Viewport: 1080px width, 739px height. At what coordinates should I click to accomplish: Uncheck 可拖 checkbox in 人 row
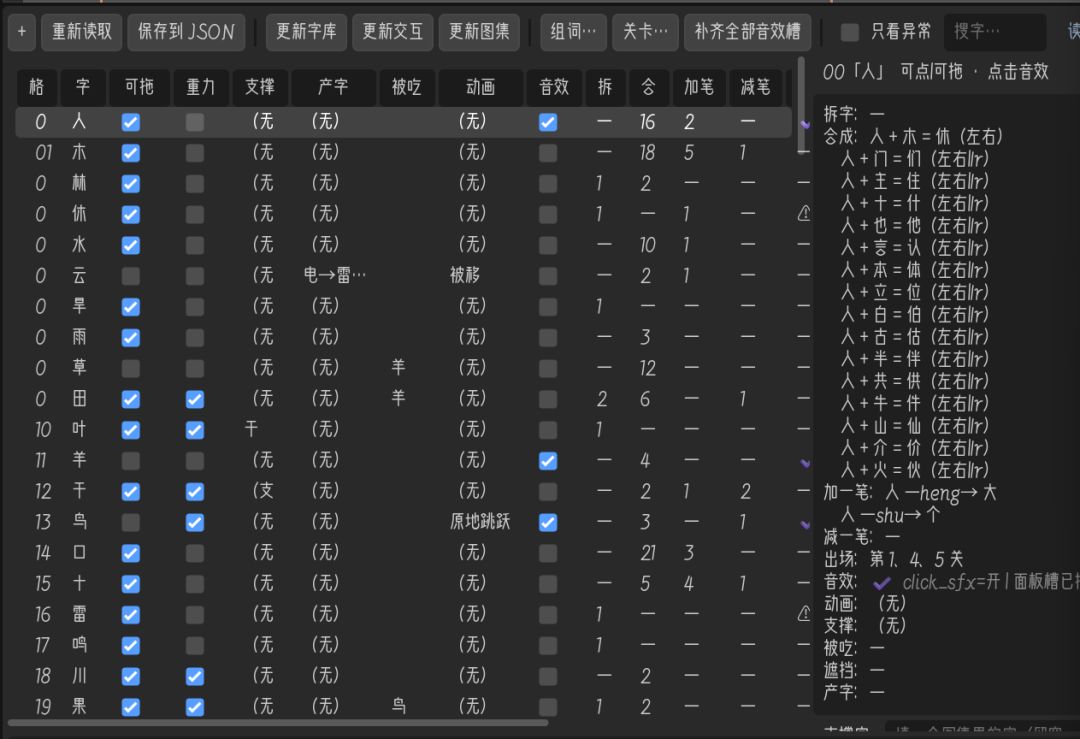click(x=131, y=123)
